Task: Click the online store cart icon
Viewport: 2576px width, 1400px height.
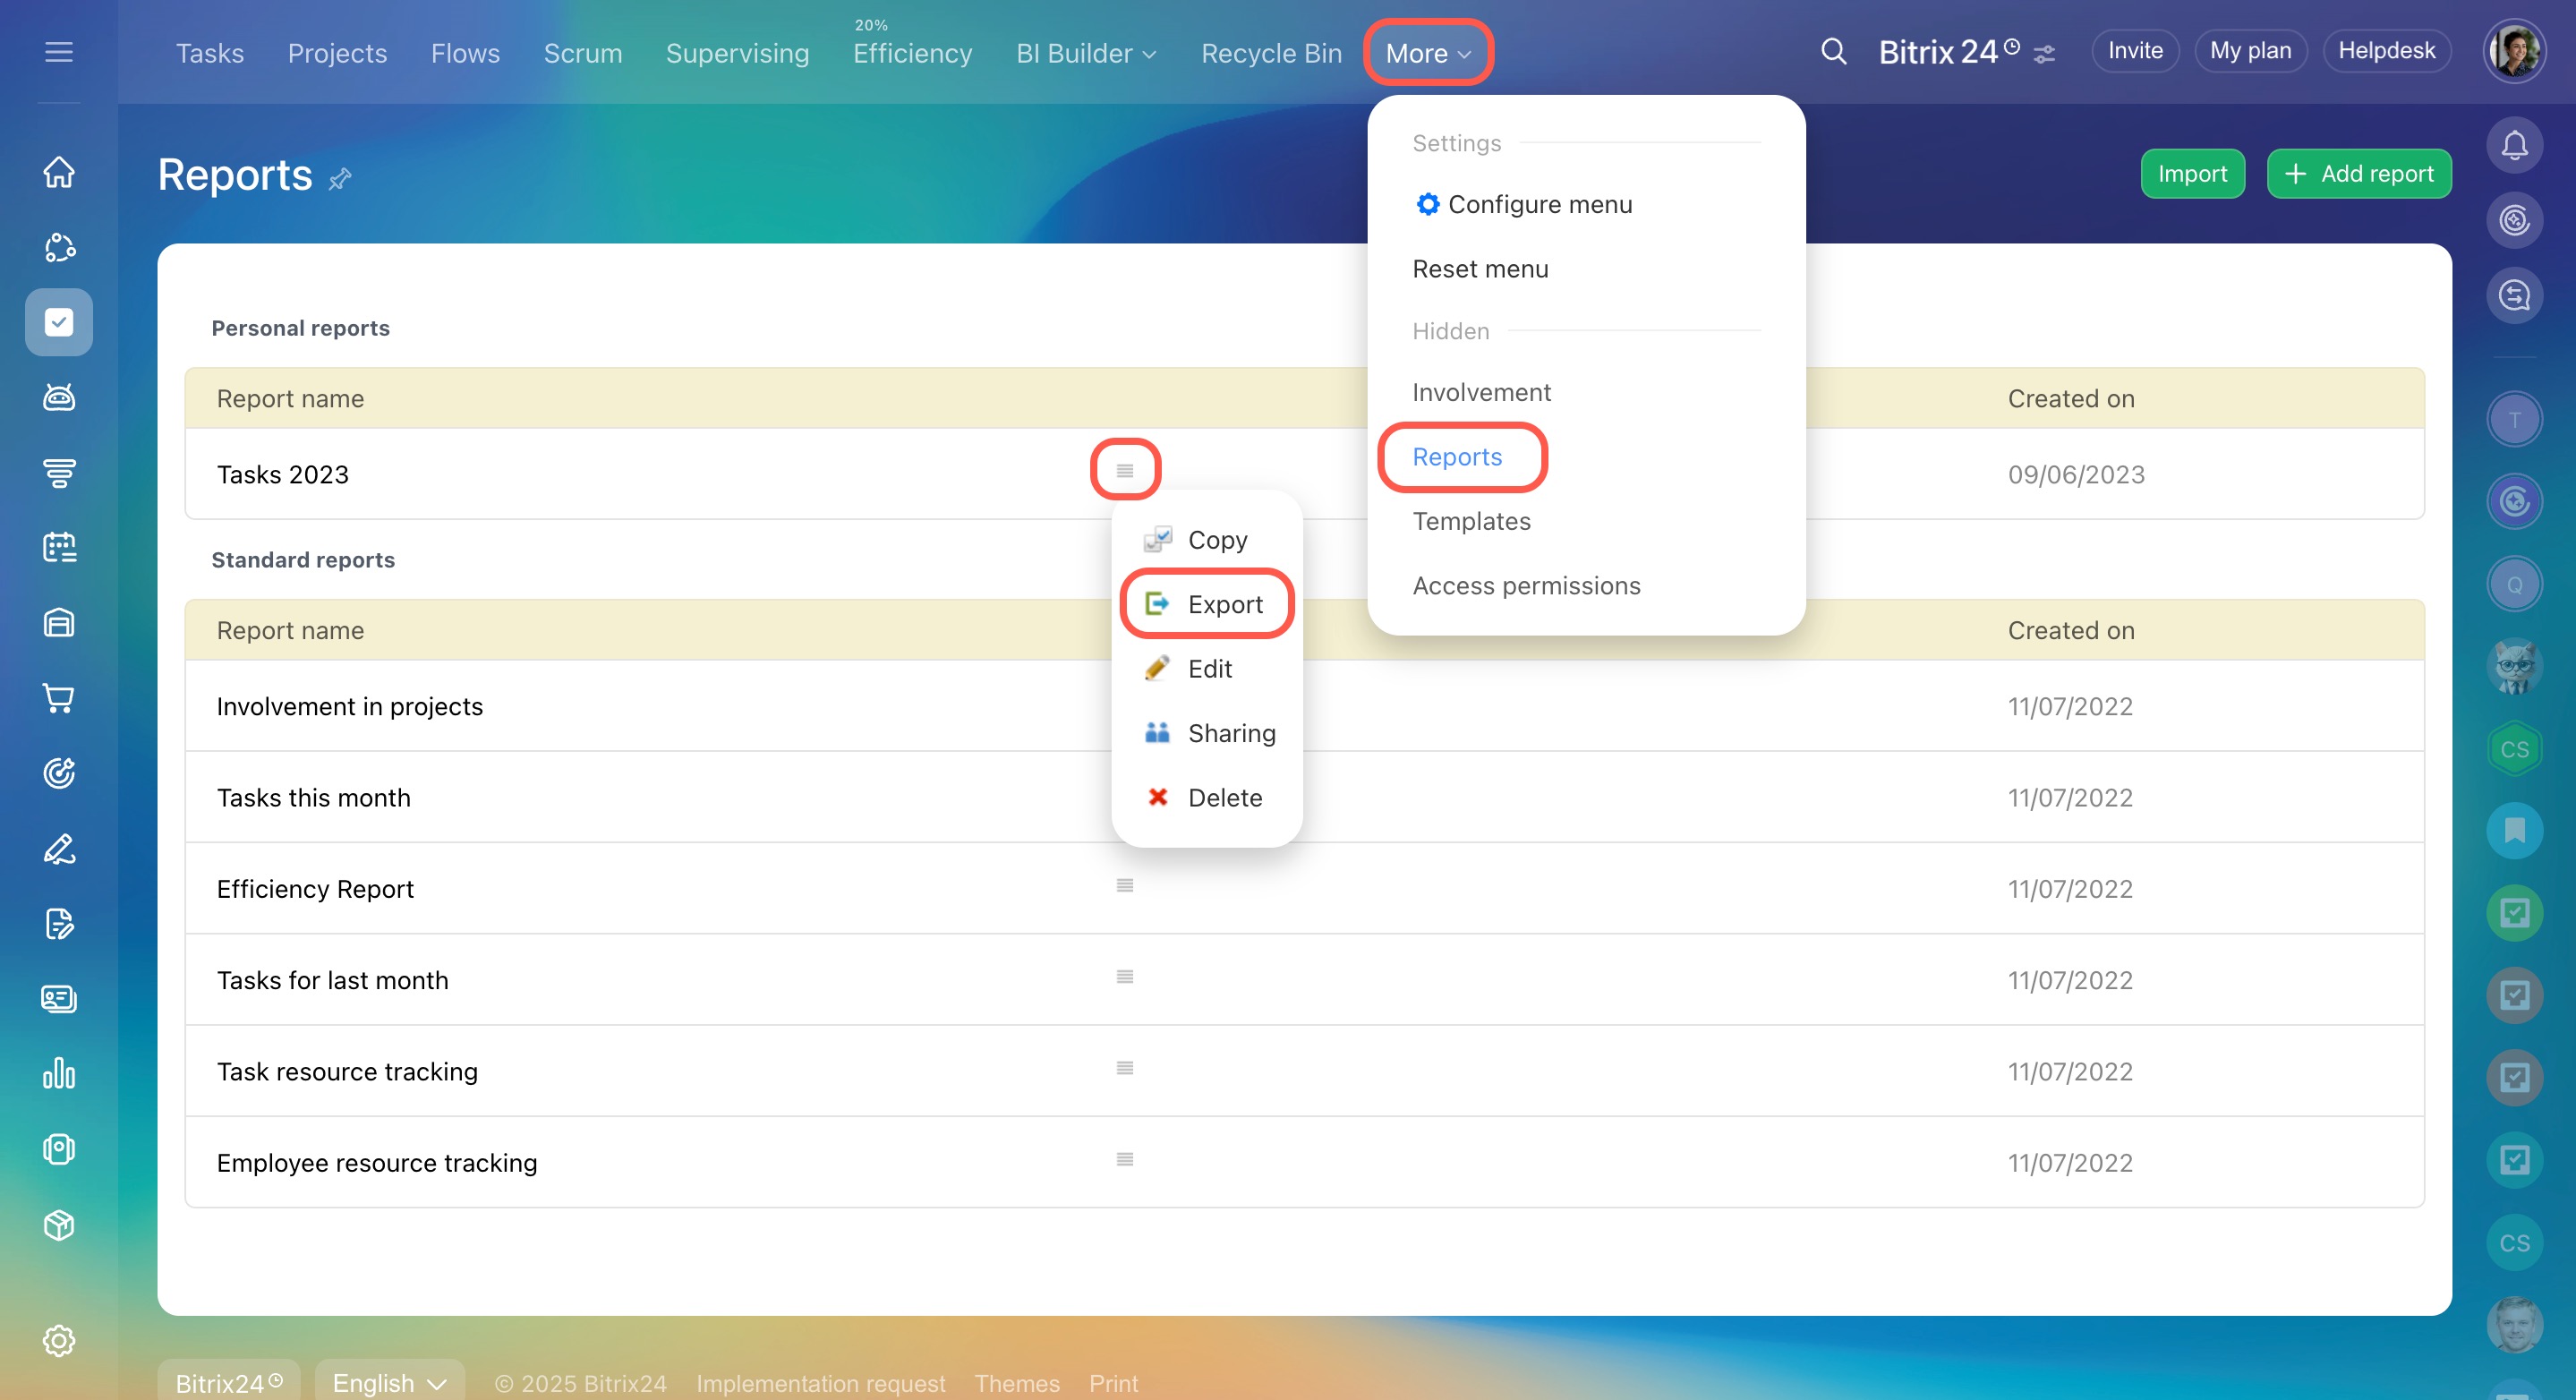Action: click(x=59, y=698)
